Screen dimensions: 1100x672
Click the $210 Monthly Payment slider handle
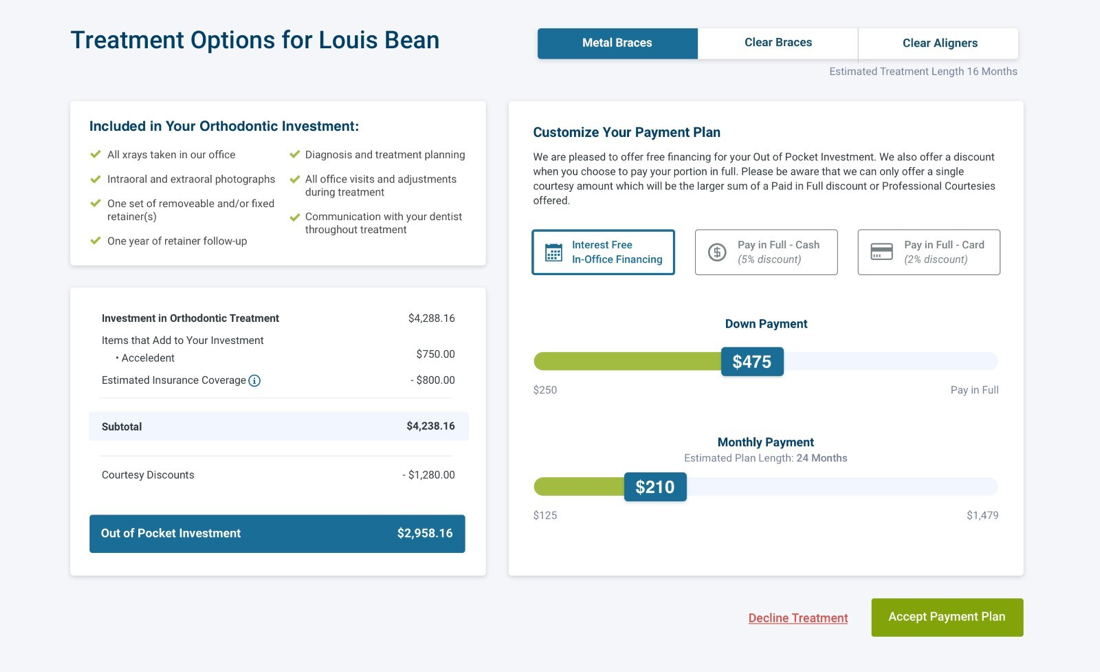click(x=655, y=487)
